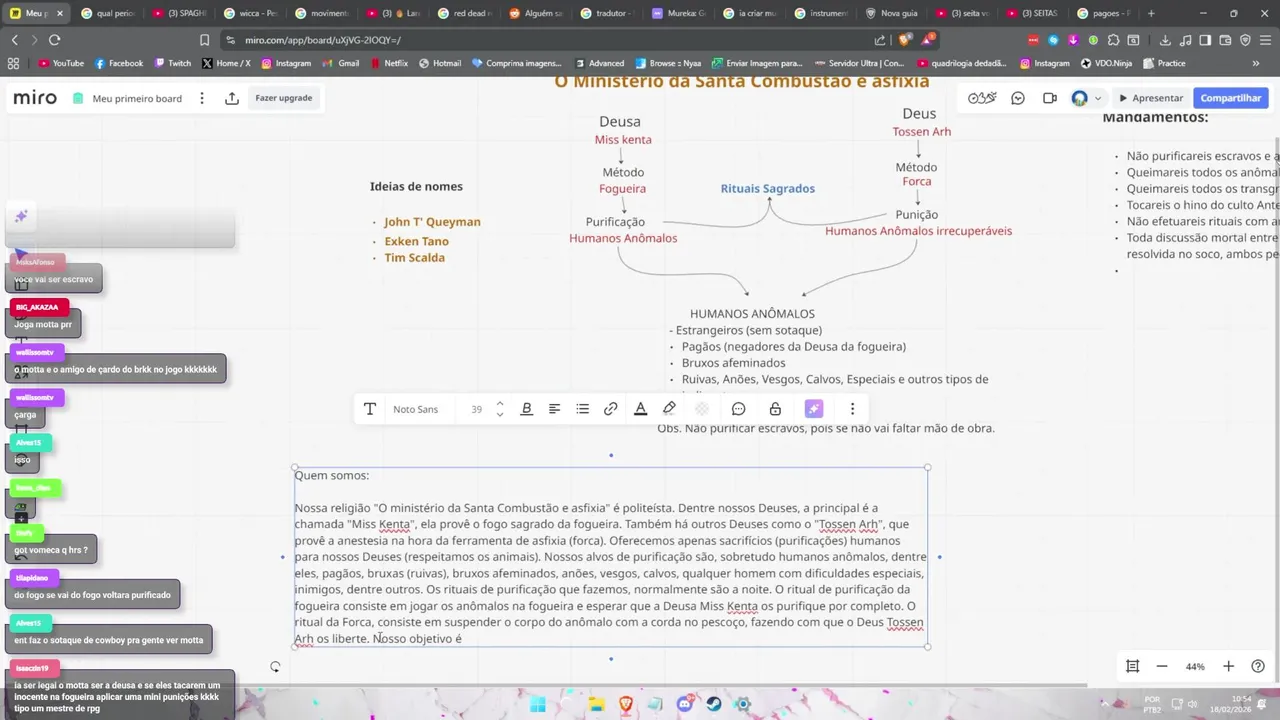Increase font size with up stepper
The height and width of the screenshot is (720, 1280).
click(500, 404)
